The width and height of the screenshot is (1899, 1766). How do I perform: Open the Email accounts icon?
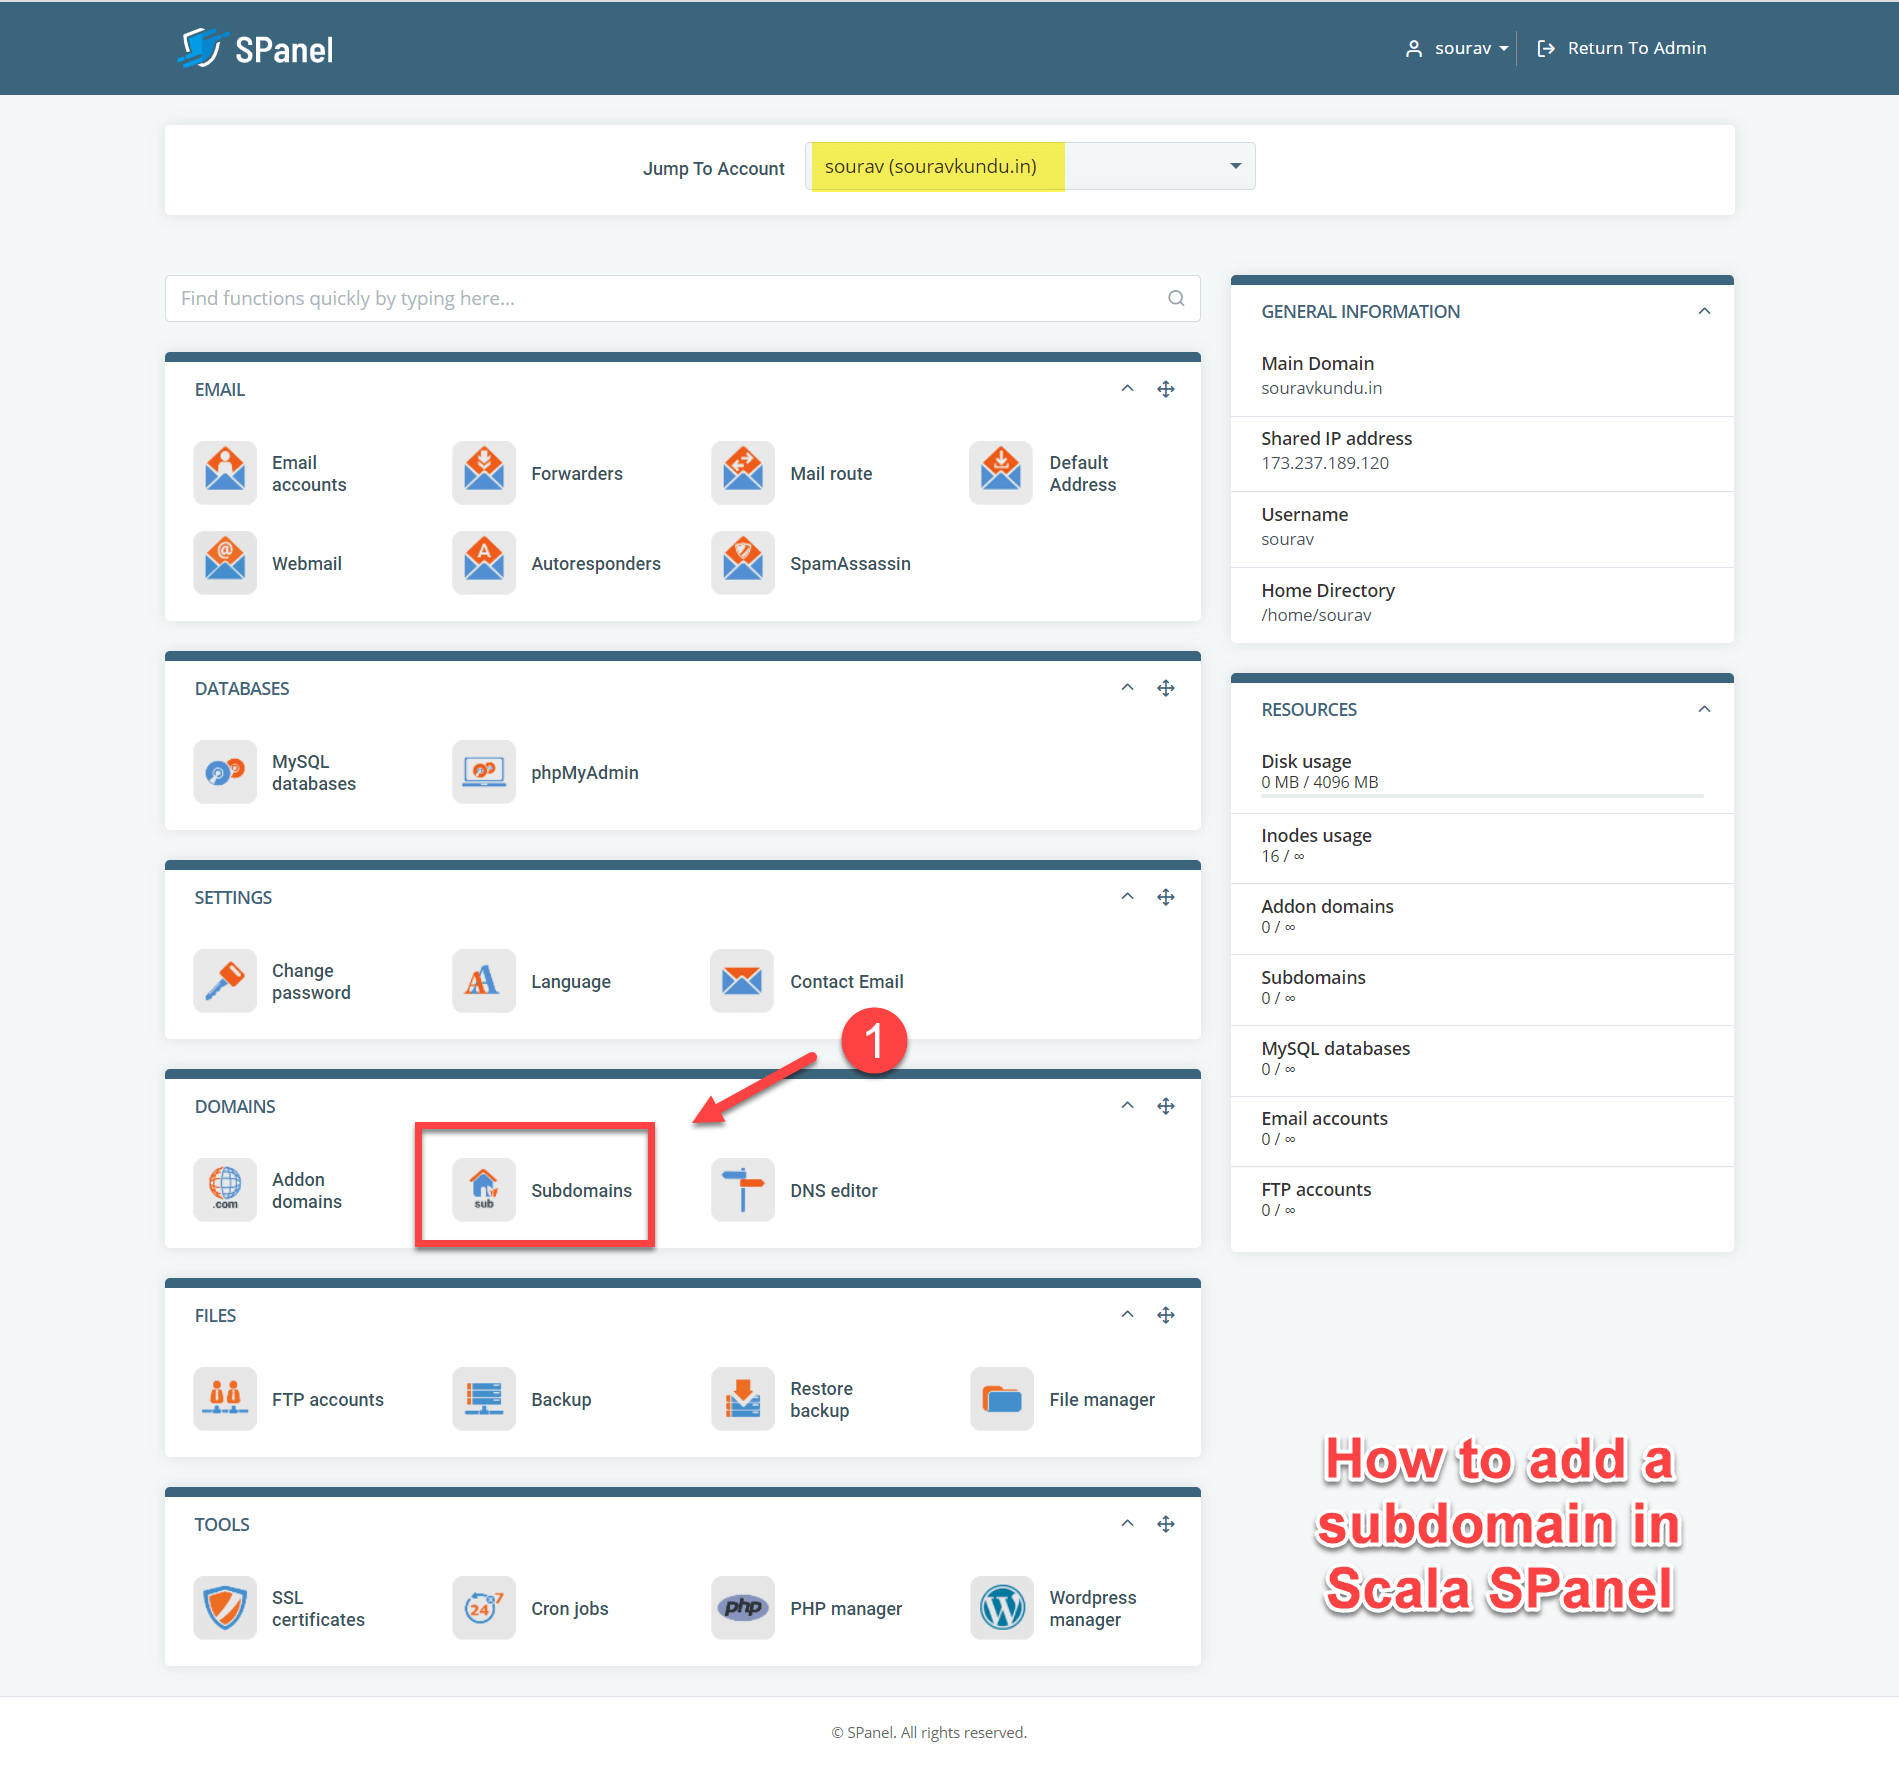coord(225,473)
